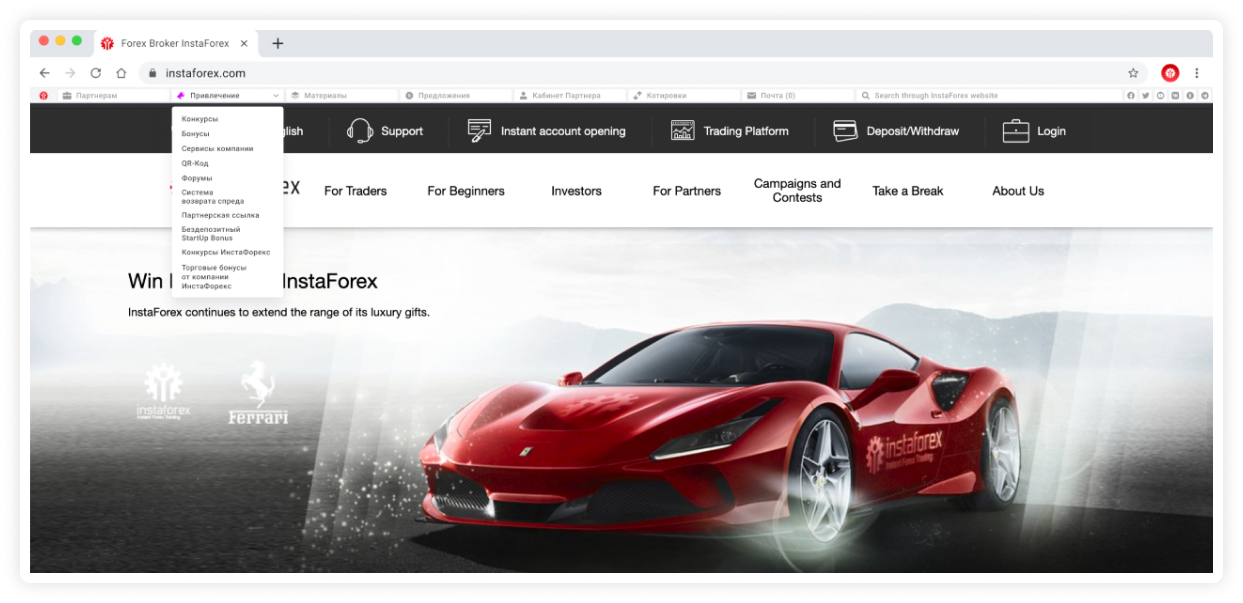Click the Instant account opening icon
The image size is (1243, 603).
[480, 131]
